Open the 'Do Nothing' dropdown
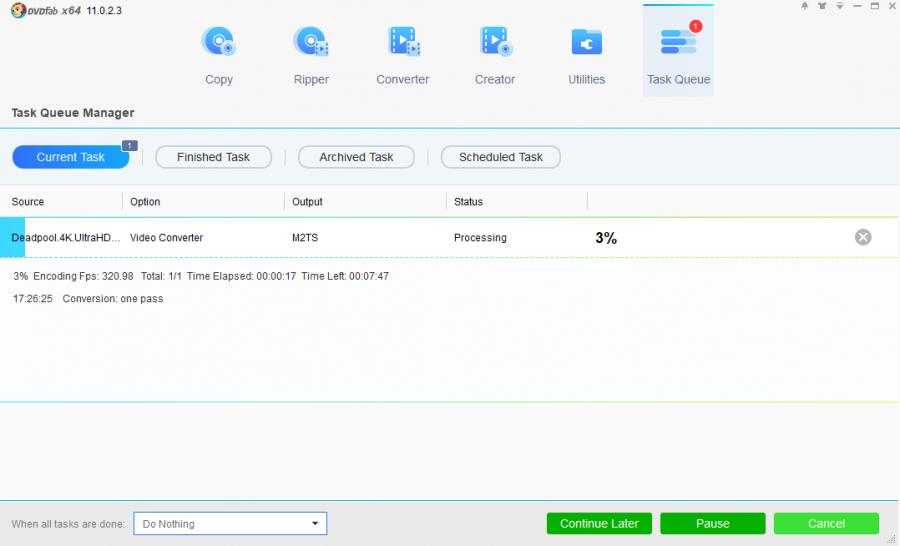900x546 pixels. click(230, 524)
